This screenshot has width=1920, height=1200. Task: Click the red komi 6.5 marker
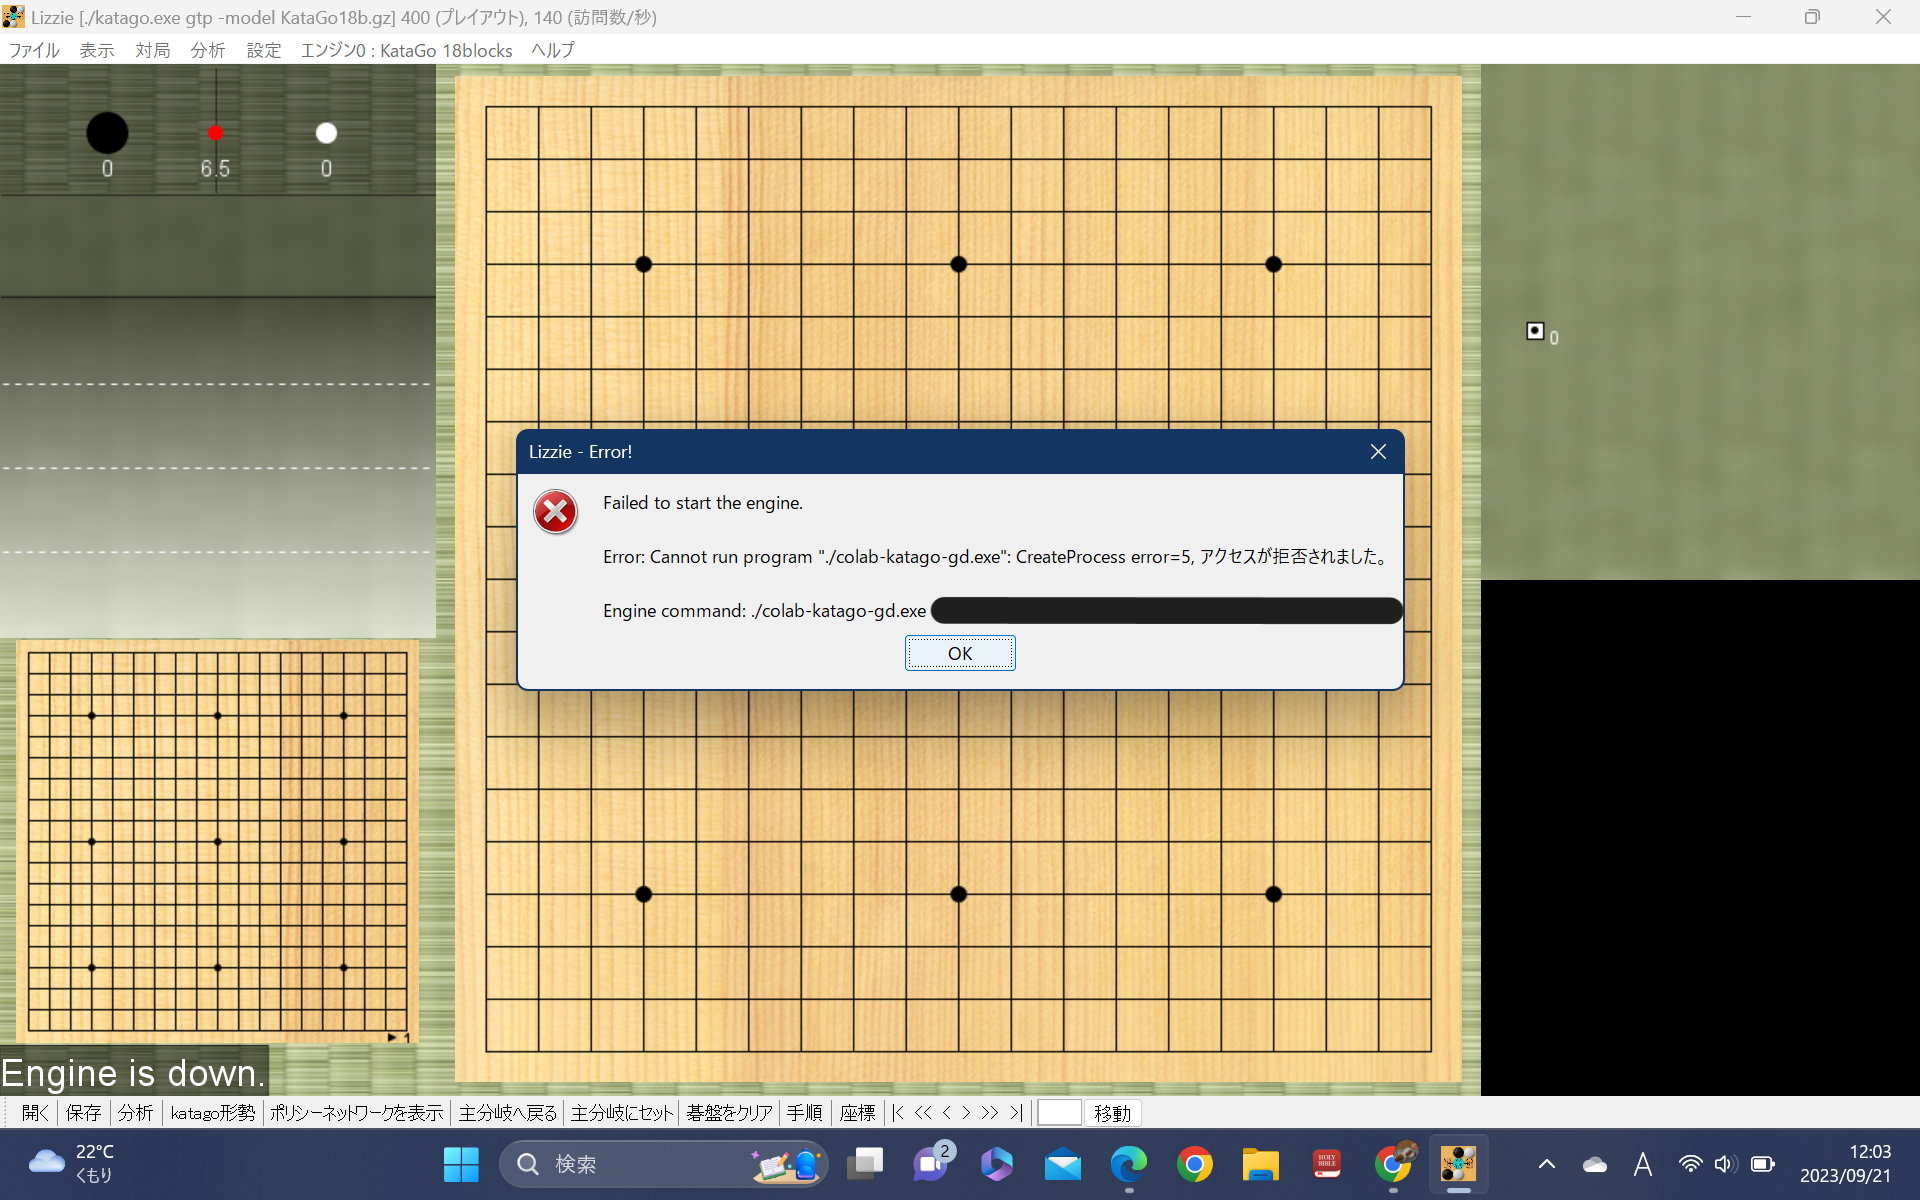click(x=215, y=133)
